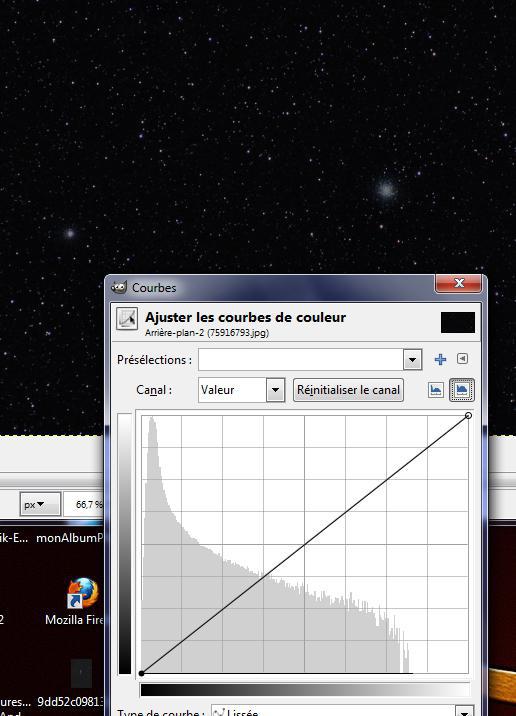Click the black image preview swatch
The width and height of the screenshot is (516, 716).
tap(458, 322)
